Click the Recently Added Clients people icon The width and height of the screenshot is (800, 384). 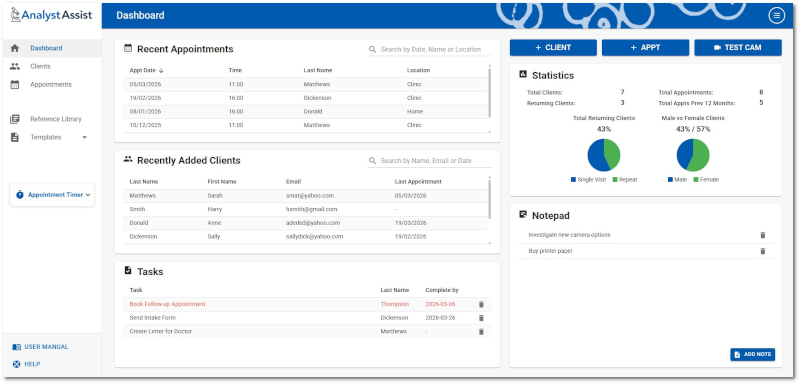[128, 159]
